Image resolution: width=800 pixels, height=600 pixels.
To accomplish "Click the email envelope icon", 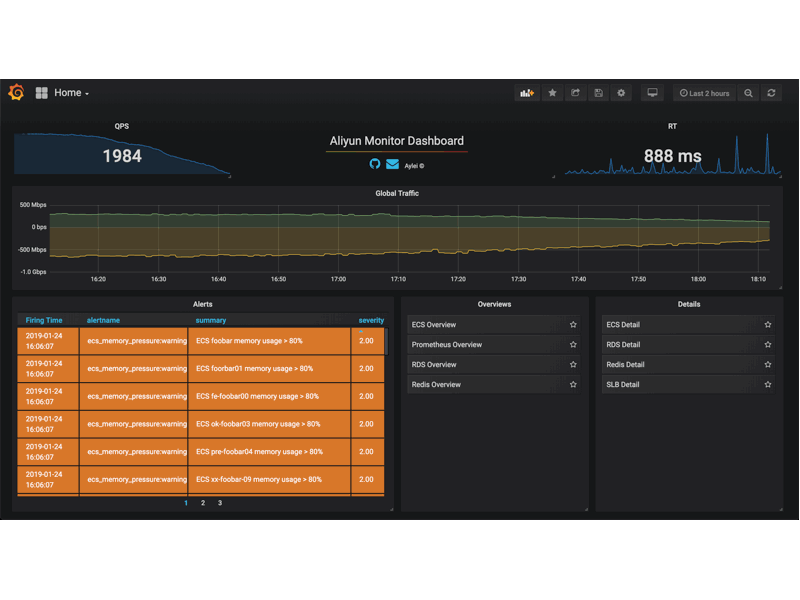I will click(x=392, y=164).
